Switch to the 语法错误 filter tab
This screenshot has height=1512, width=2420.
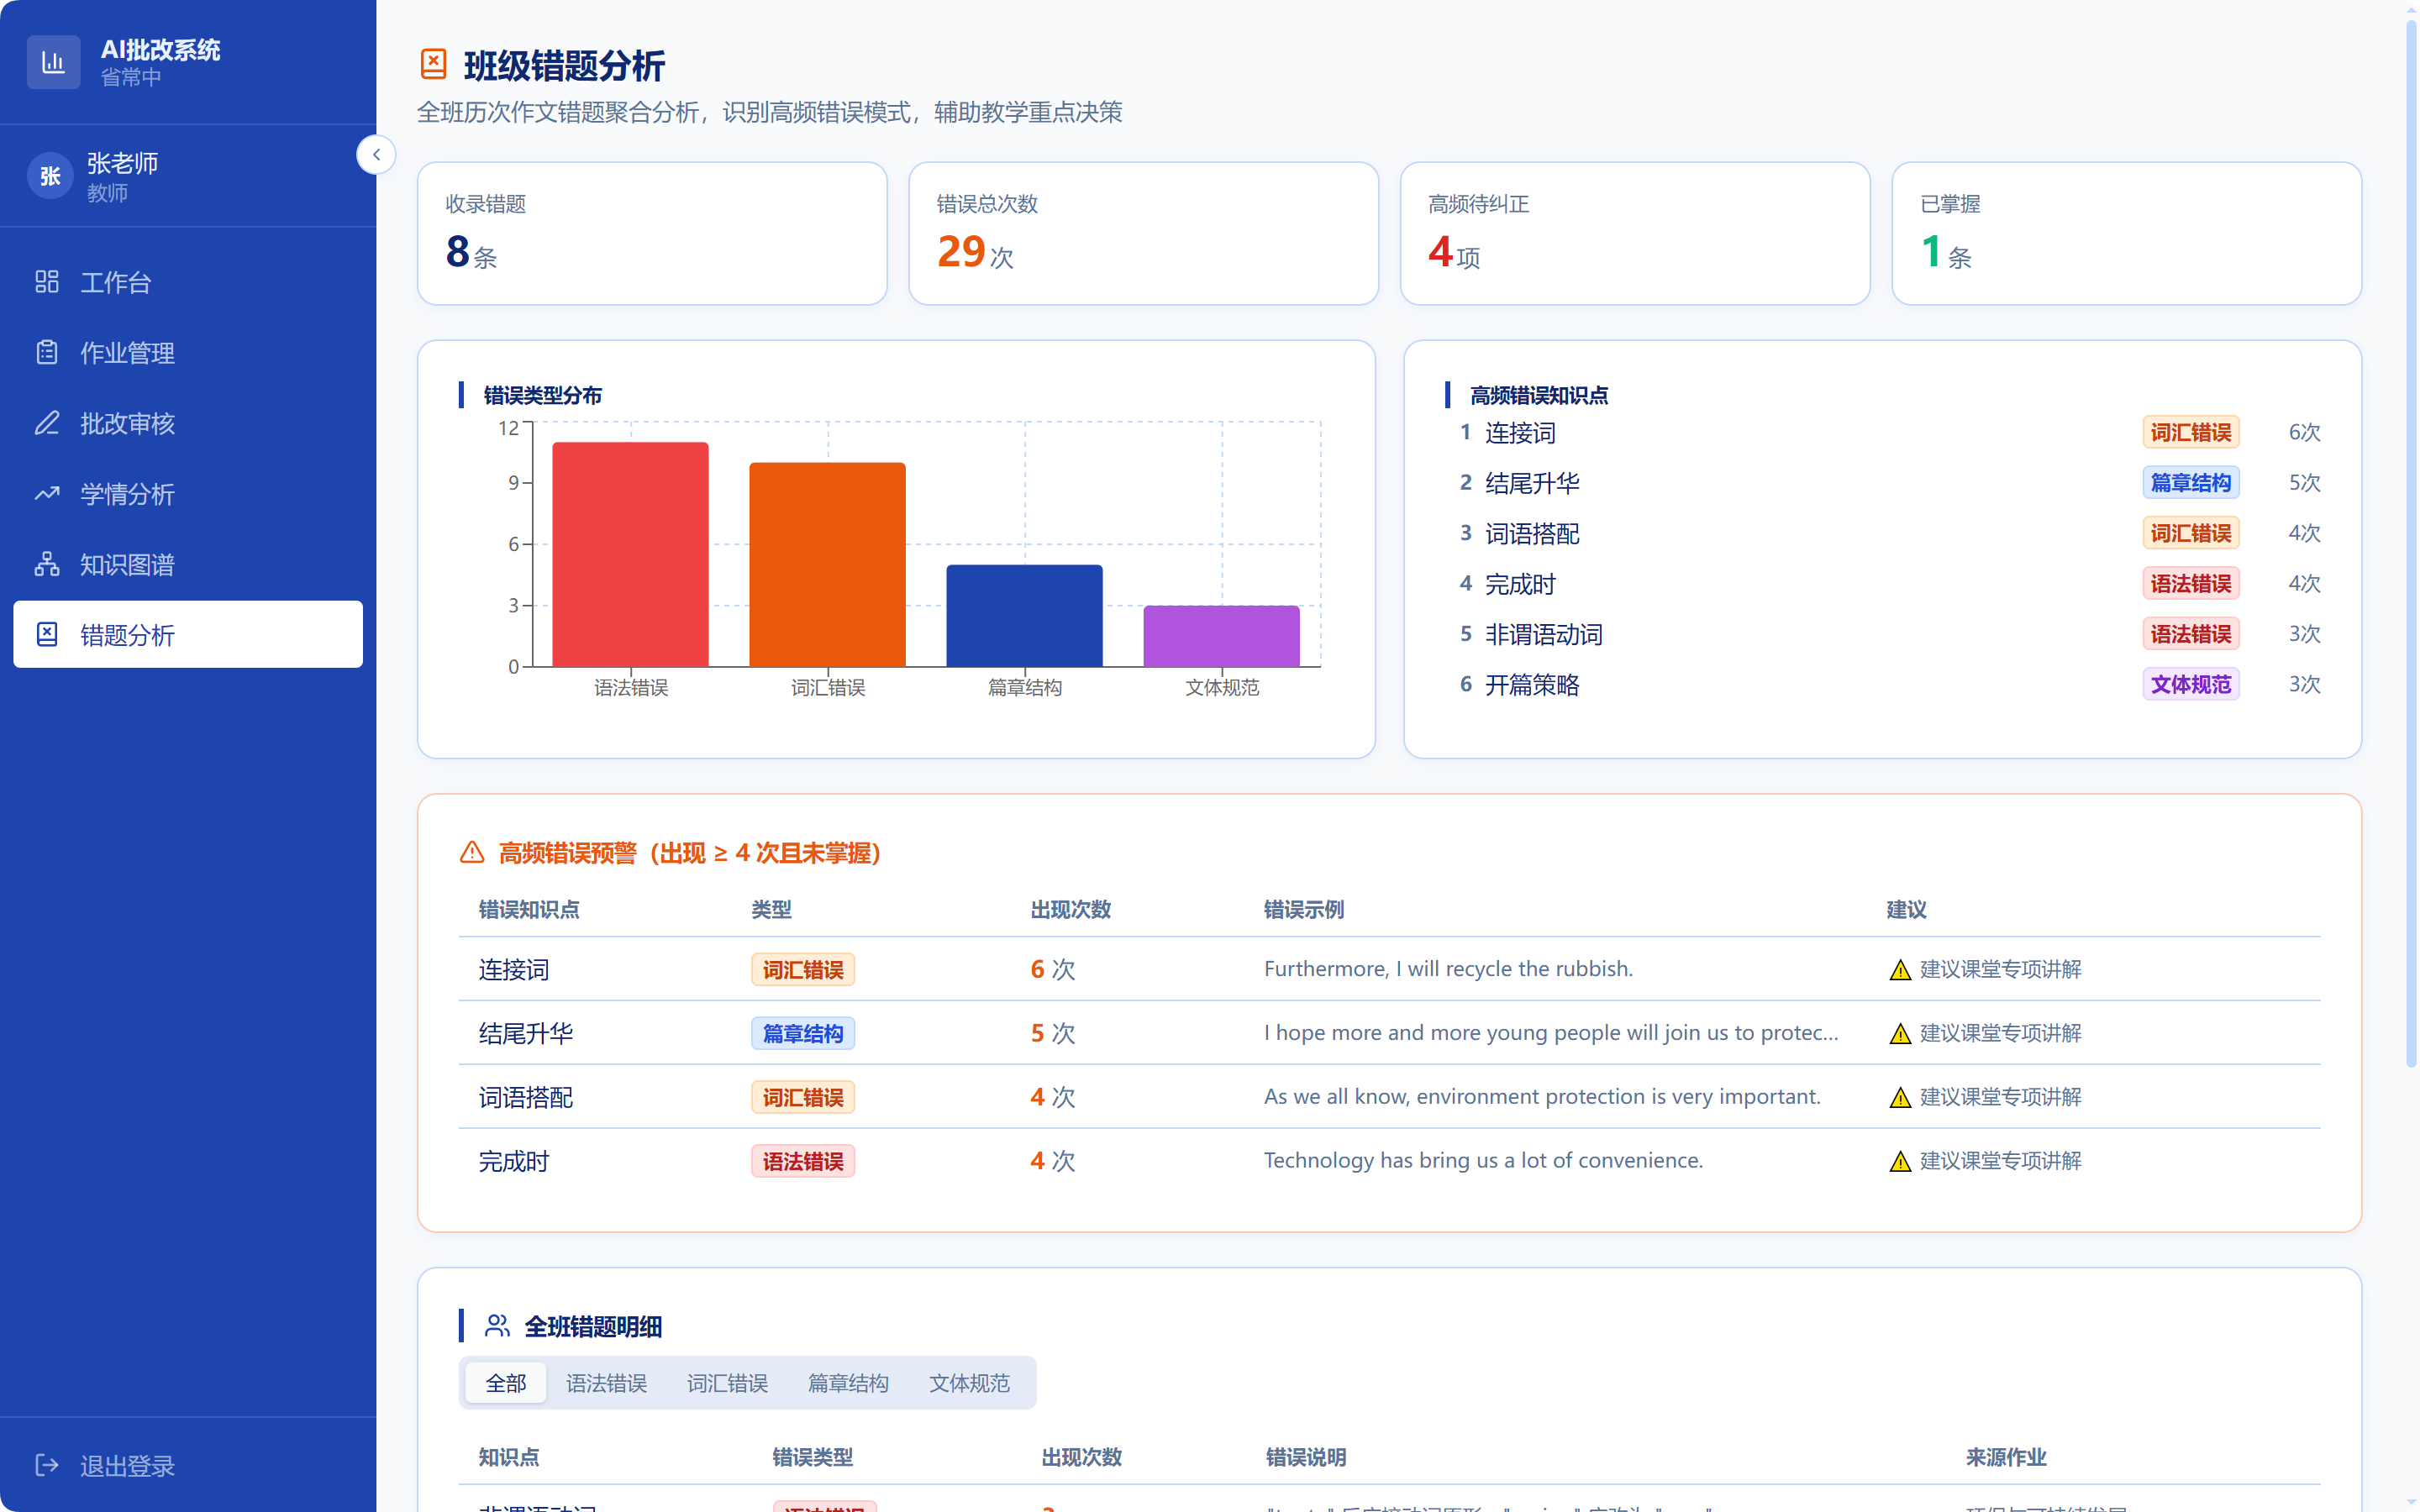coord(607,1383)
